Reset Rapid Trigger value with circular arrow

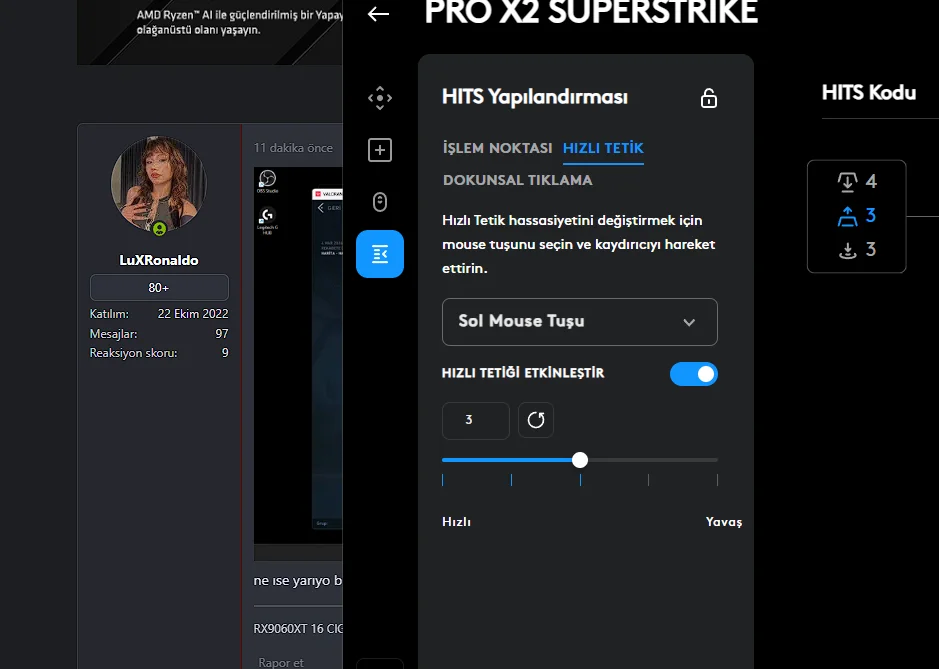tap(536, 420)
